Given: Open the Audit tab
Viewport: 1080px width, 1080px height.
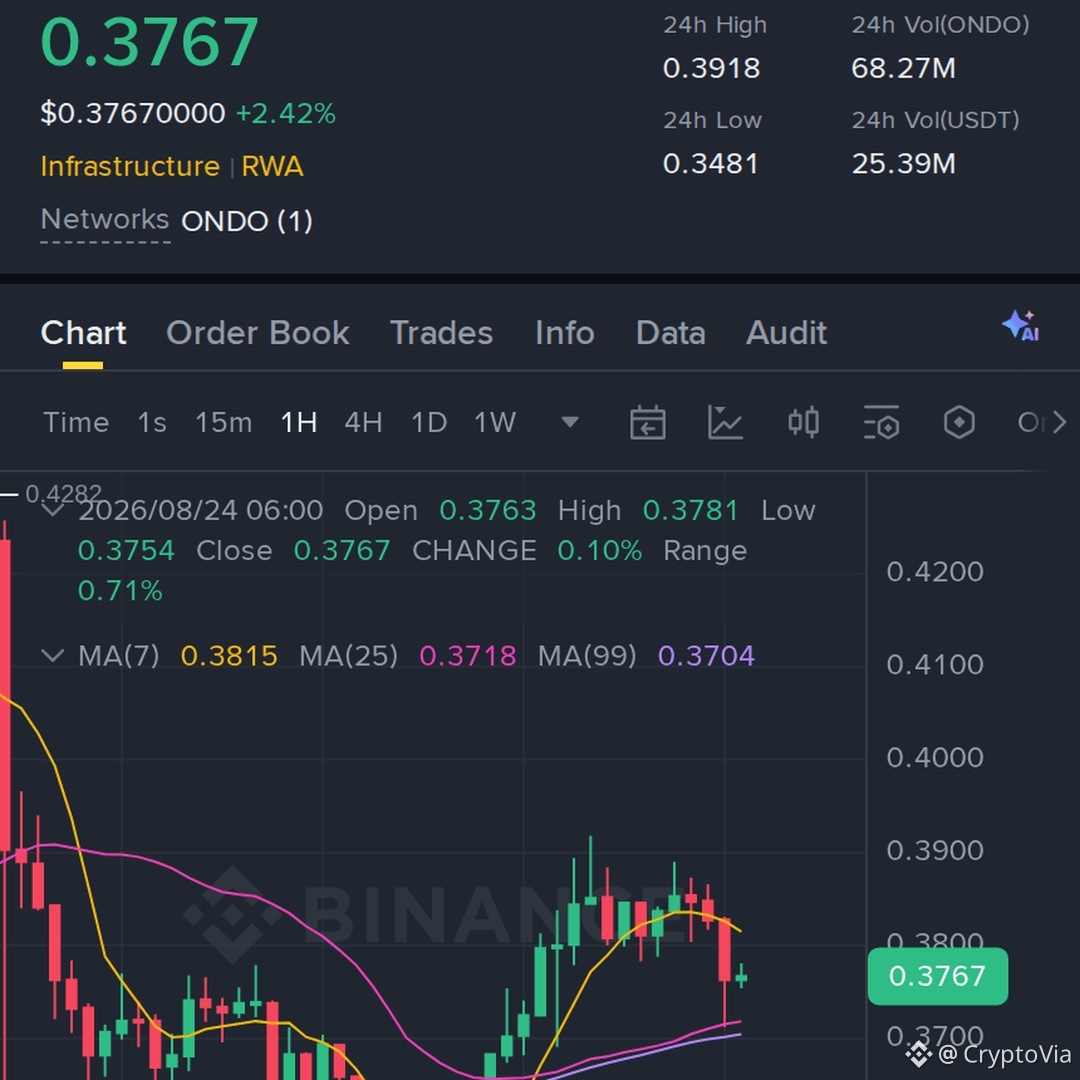Looking at the screenshot, I should click(x=787, y=333).
